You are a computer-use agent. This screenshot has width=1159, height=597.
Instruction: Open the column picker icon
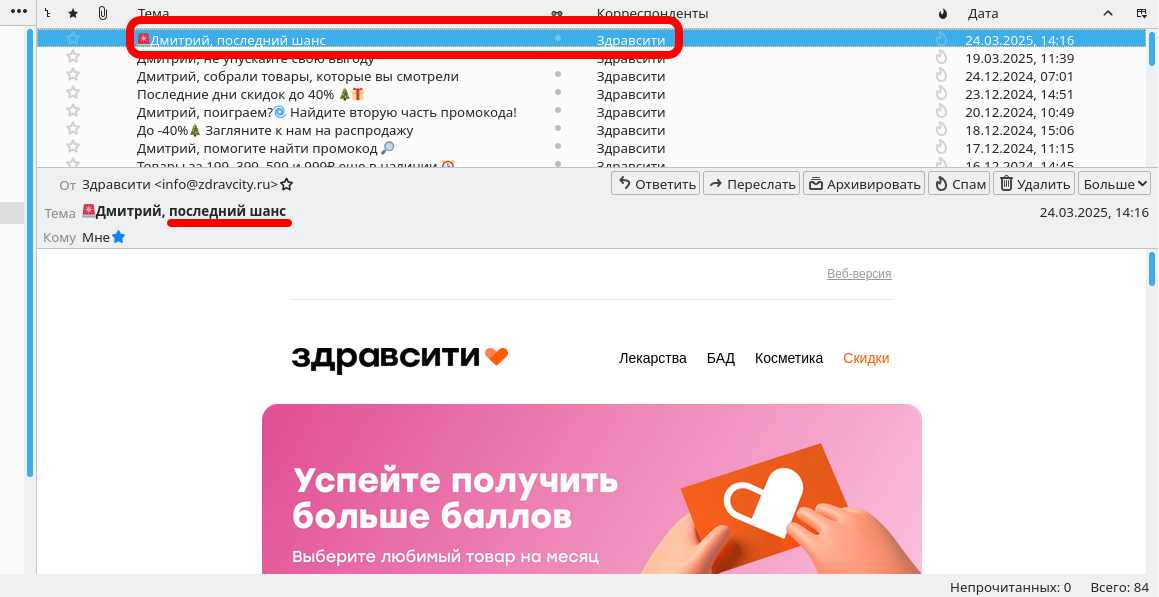pos(1141,13)
